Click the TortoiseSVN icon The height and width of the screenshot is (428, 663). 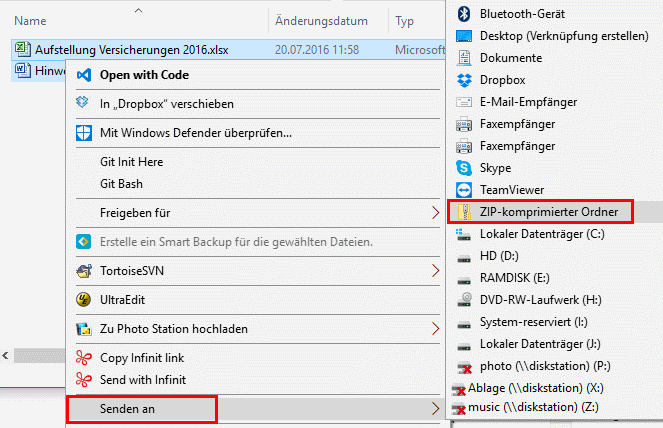(84, 270)
